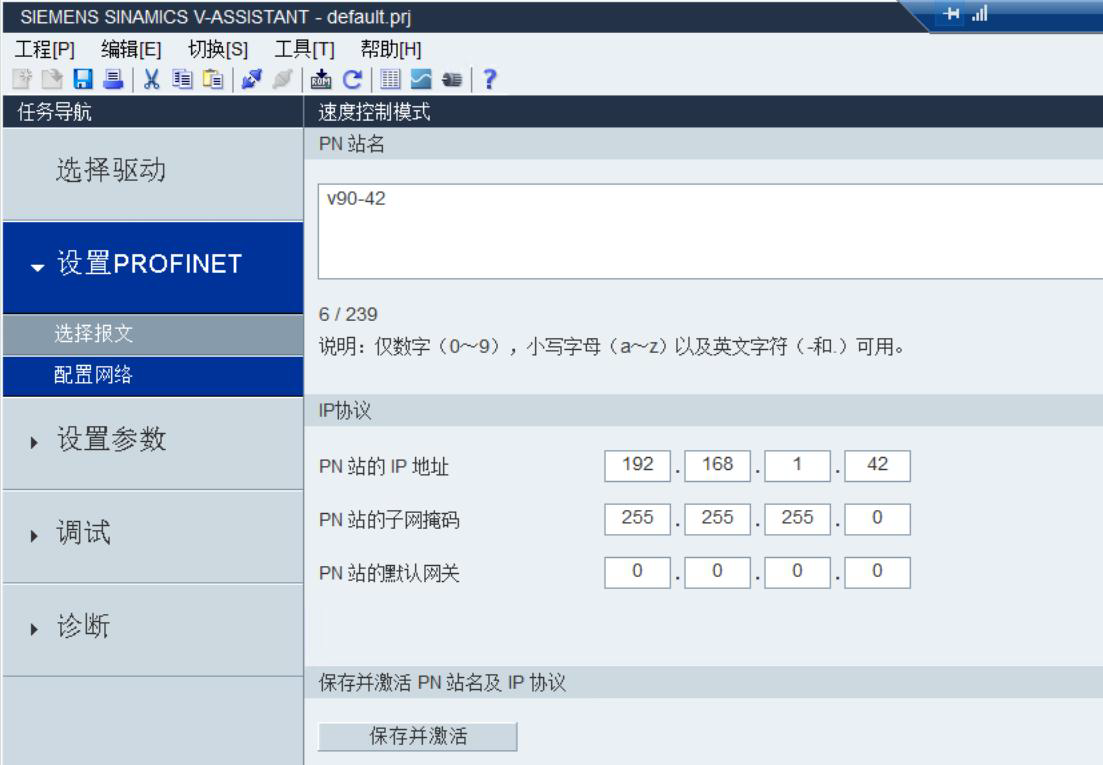1103x765 pixels.
Task: Click the IP address third octet field 1
Action: click(x=798, y=465)
